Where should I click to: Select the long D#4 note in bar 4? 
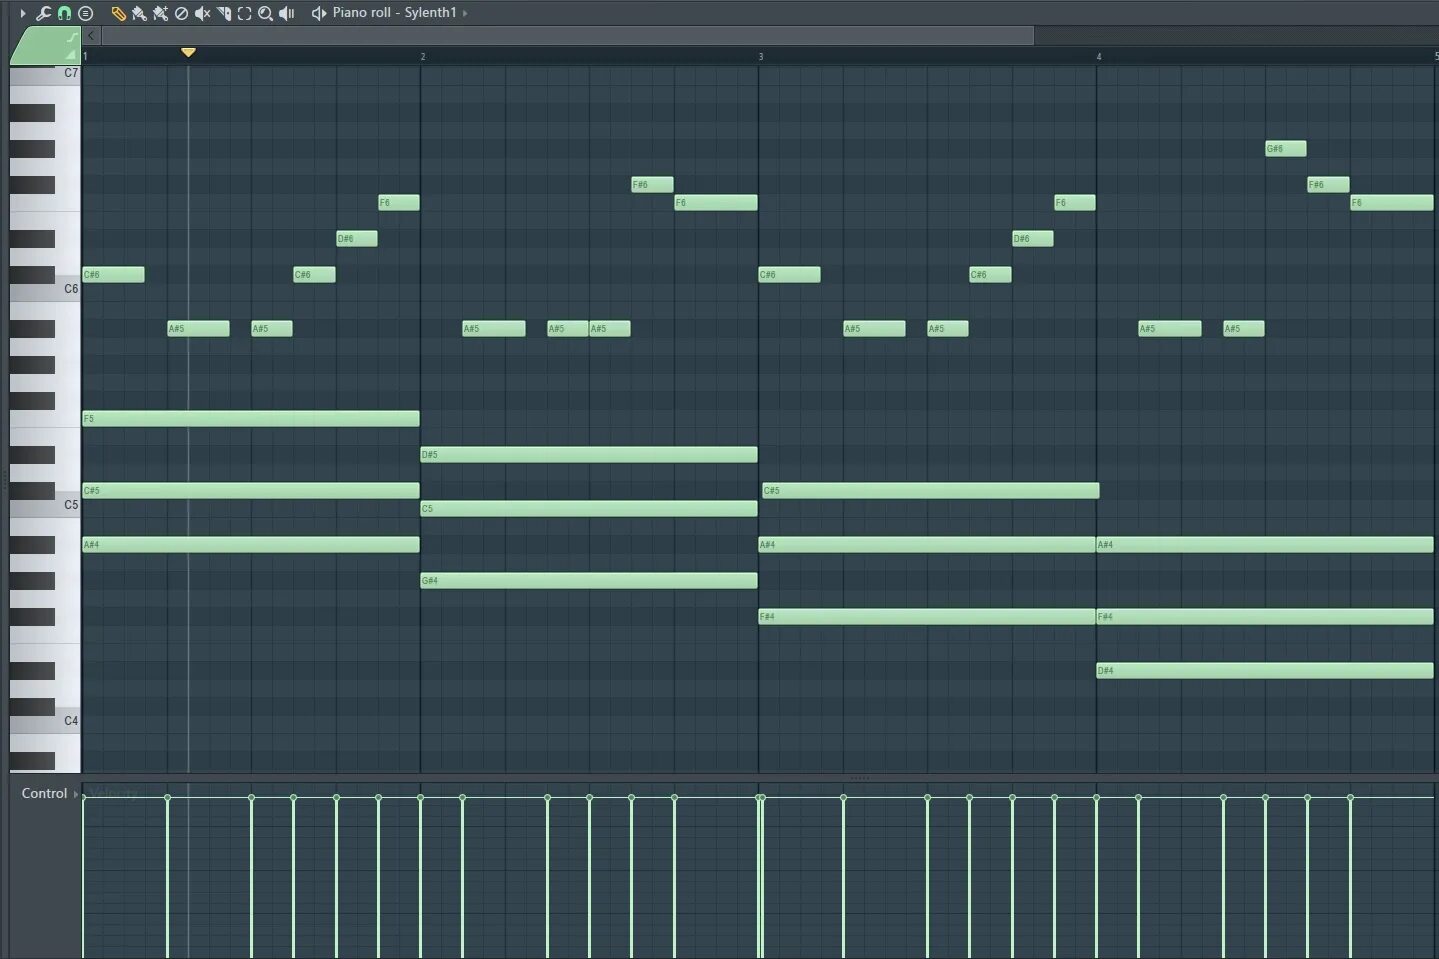(1265, 671)
